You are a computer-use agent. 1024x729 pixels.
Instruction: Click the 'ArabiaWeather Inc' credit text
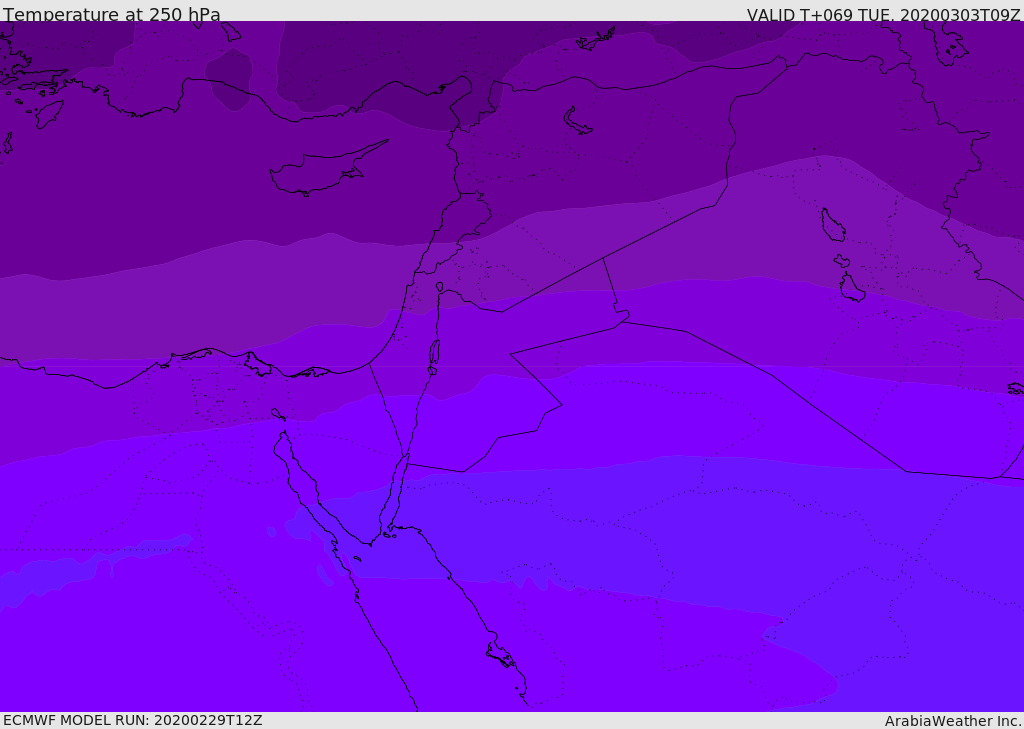952,721
